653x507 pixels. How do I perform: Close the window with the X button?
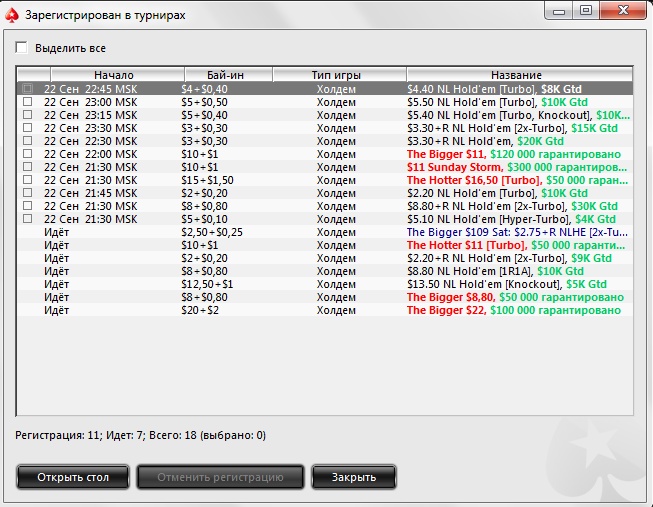tap(623, 10)
